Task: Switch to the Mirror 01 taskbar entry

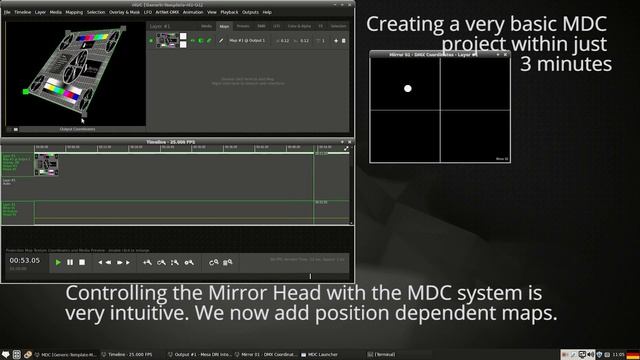Action: [265, 355]
